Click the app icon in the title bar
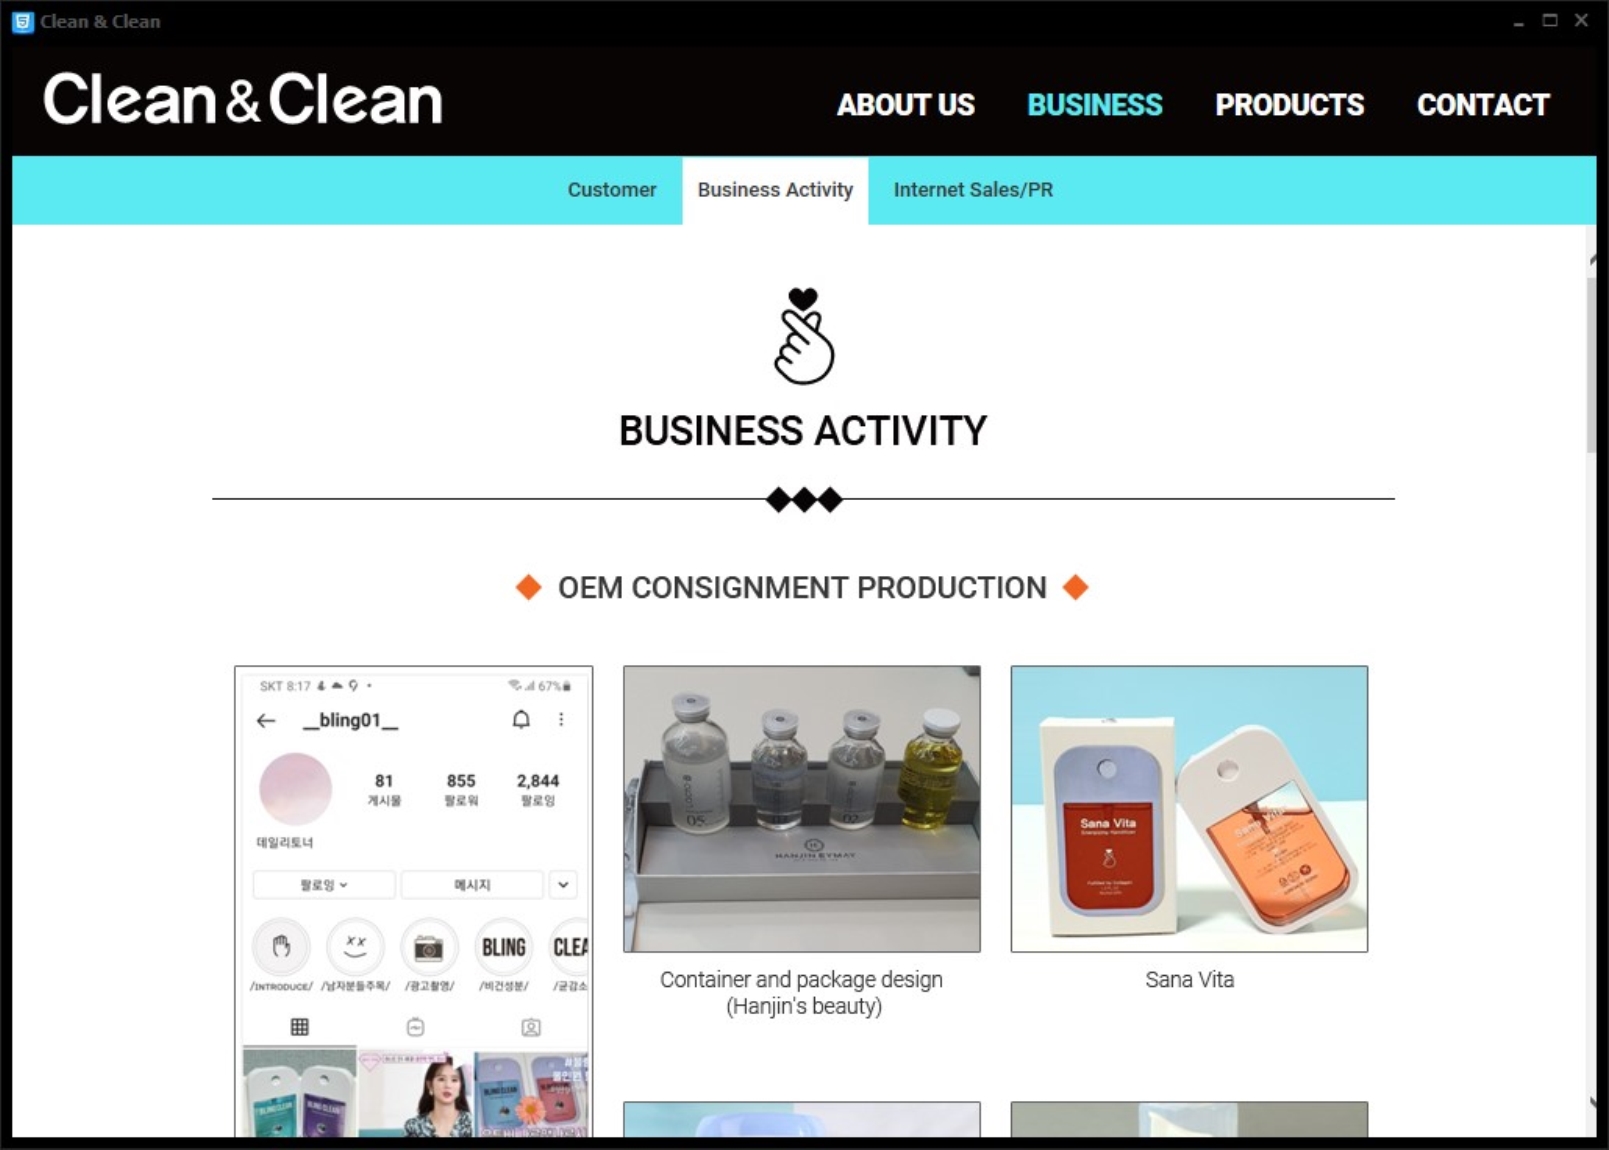Screen dimensions: 1609x1150 click(22, 21)
